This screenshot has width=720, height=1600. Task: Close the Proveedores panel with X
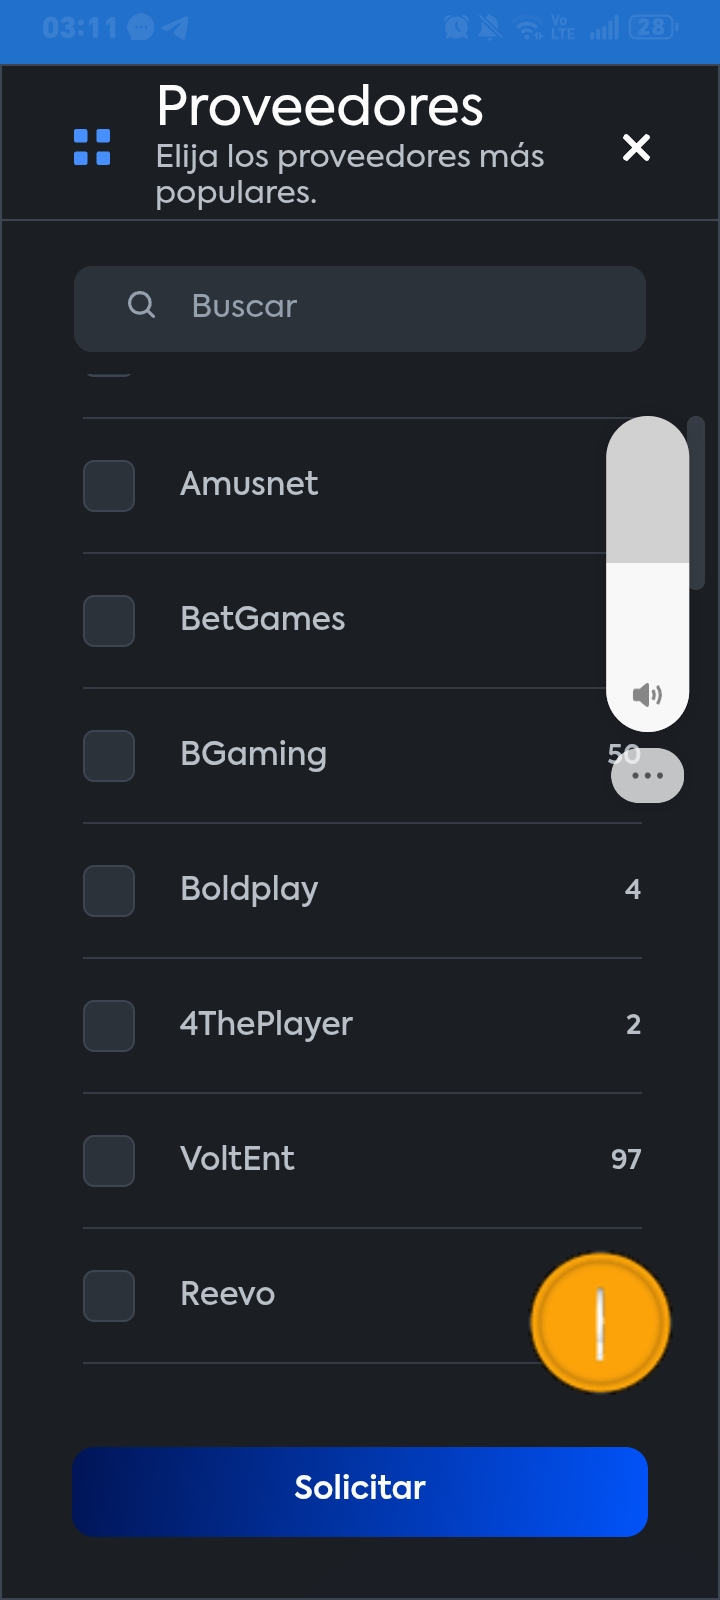point(636,148)
